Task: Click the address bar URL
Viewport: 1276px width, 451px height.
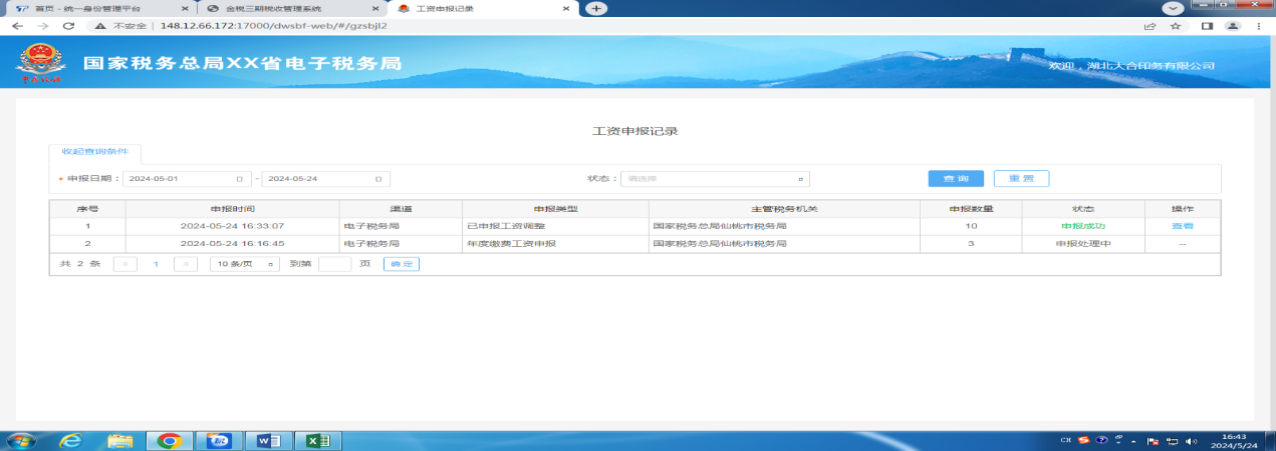Action: (275, 25)
